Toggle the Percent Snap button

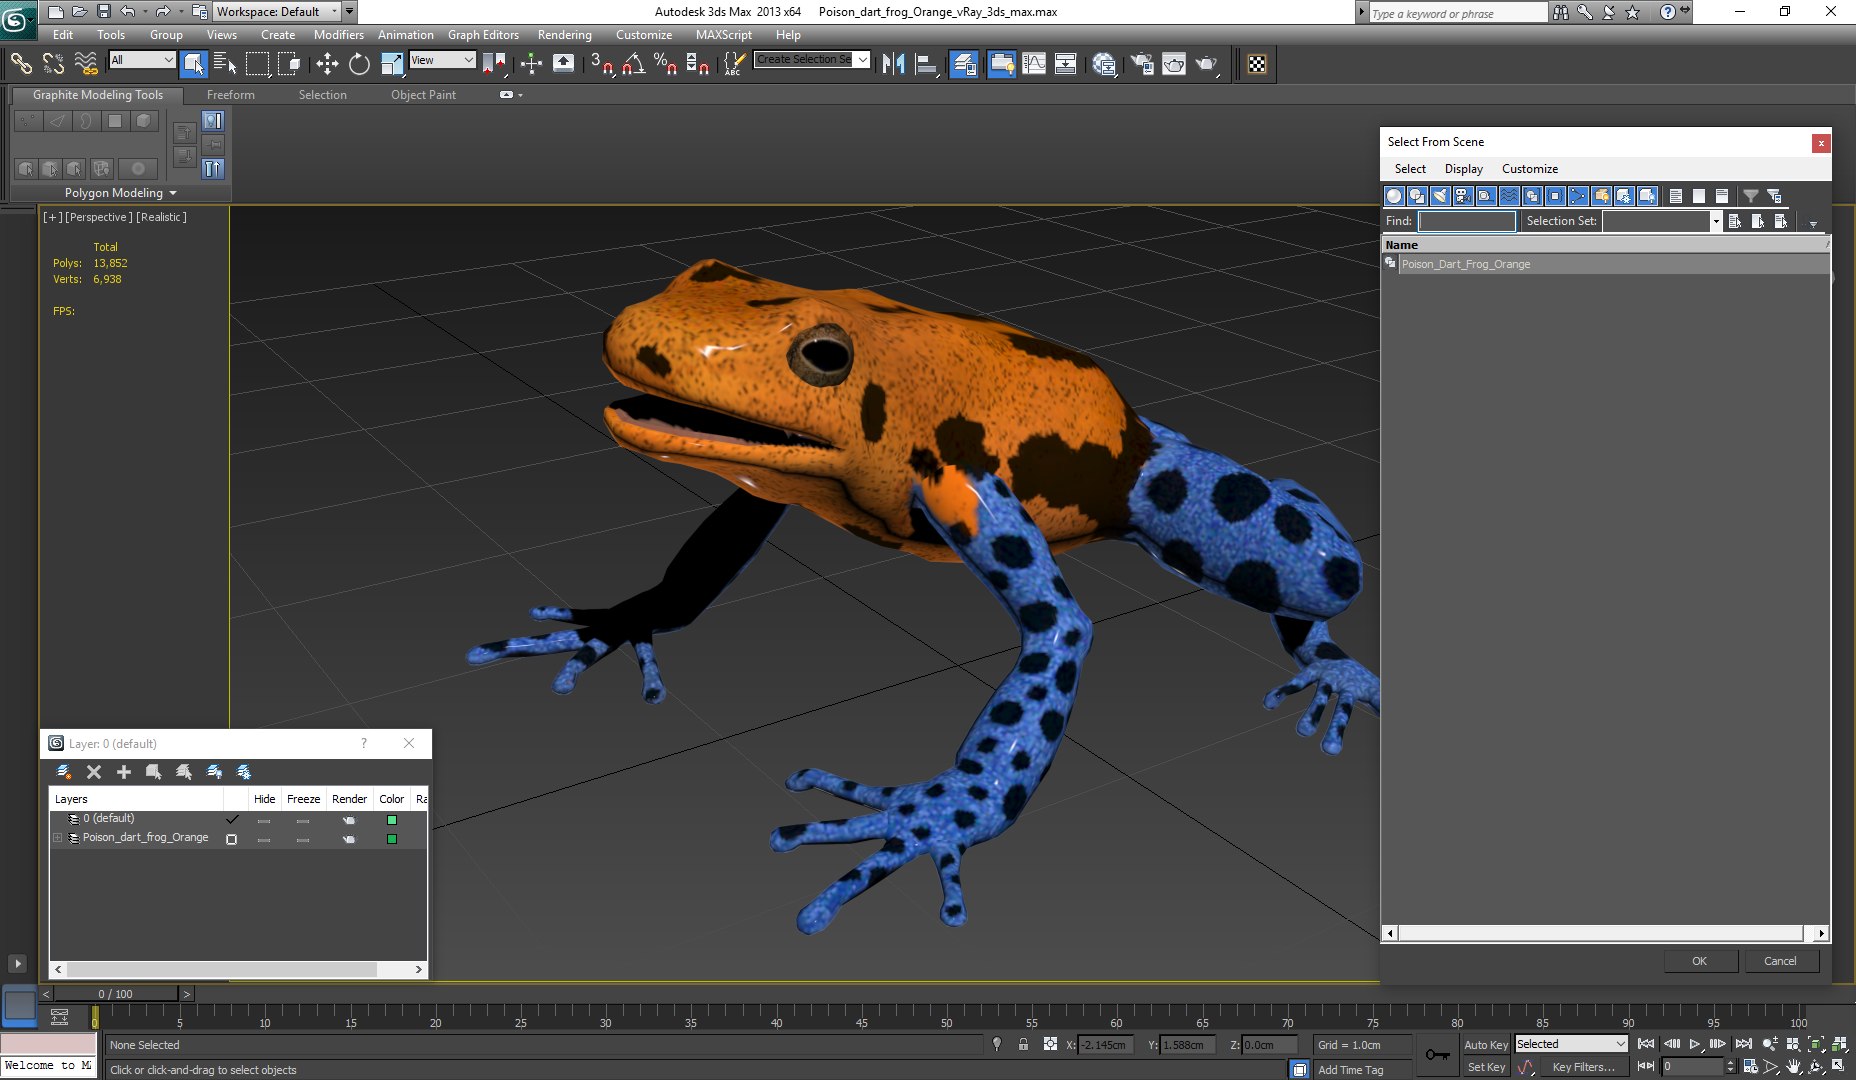(665, 64)
